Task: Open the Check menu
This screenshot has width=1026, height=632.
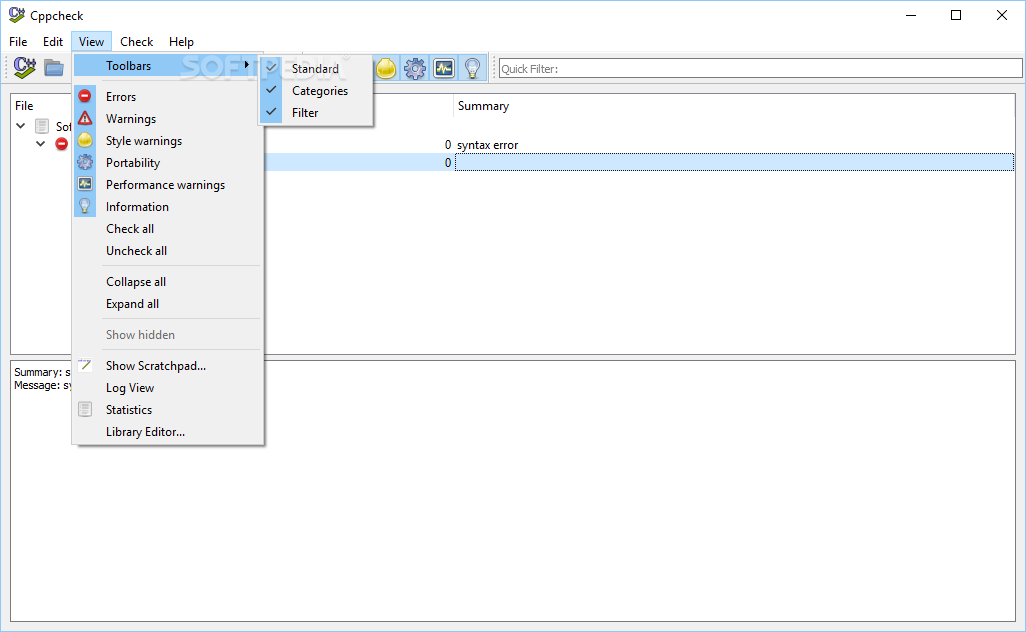Action: (x=137, y=42)
